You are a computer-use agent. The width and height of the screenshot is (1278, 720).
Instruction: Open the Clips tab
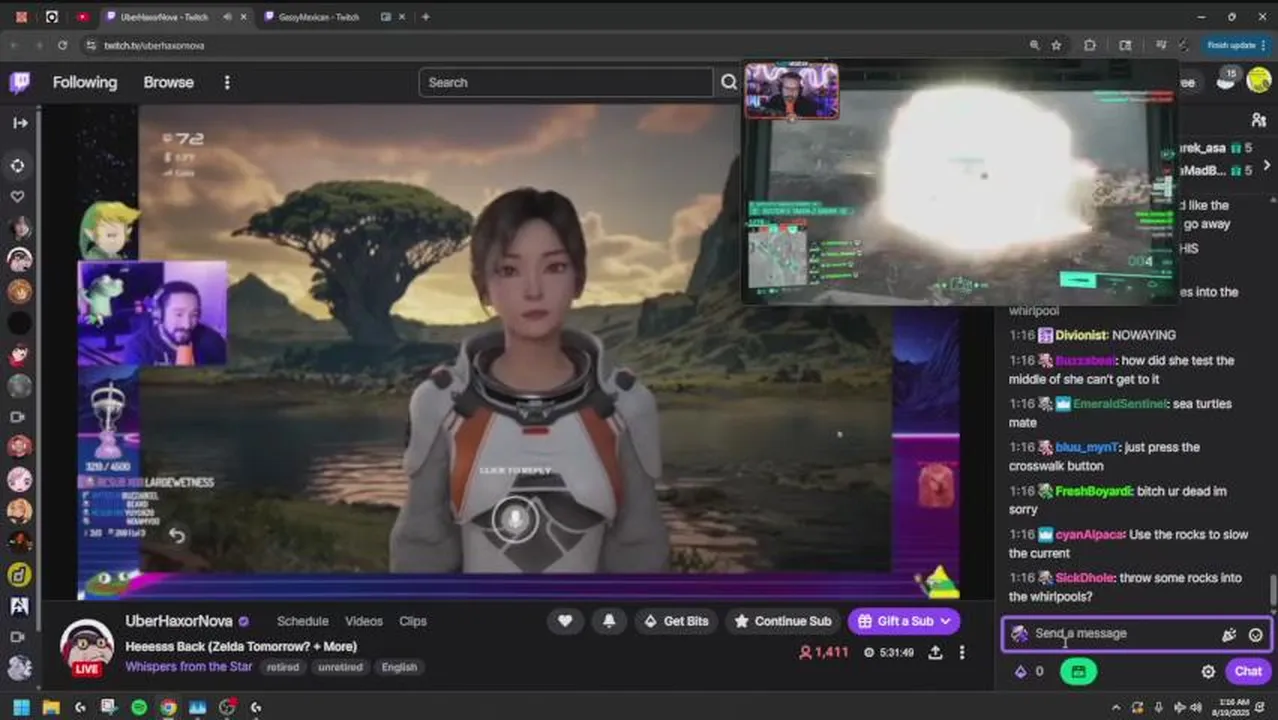[413, 621]
